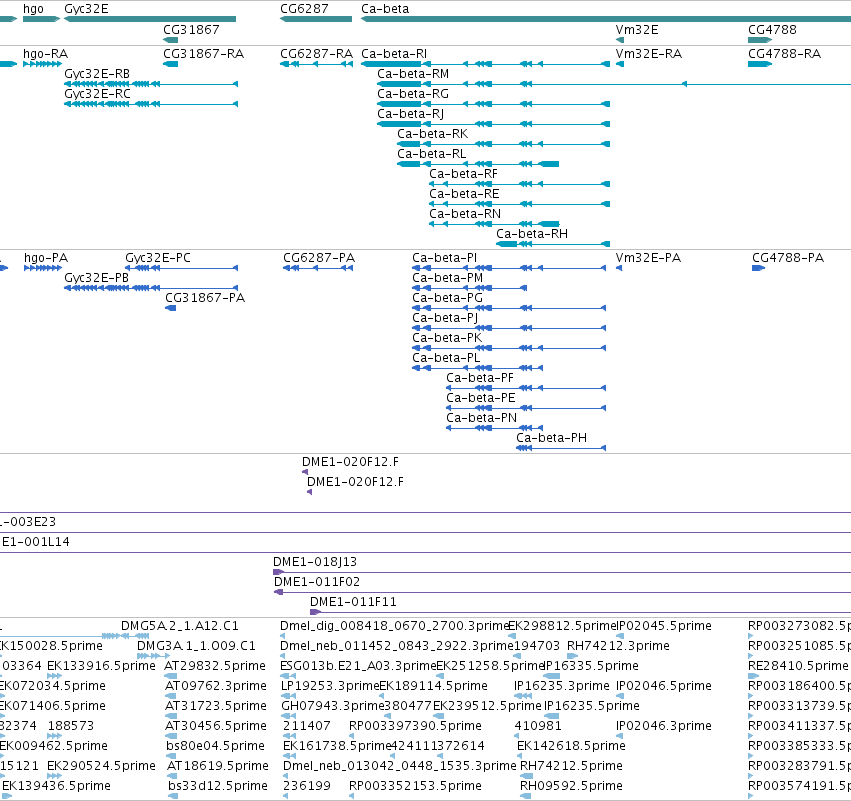Click the Ca-beta-RK transcript label
Image resolution: width=851 pixels, height=801 pixels.
click(x=433, y=134)
